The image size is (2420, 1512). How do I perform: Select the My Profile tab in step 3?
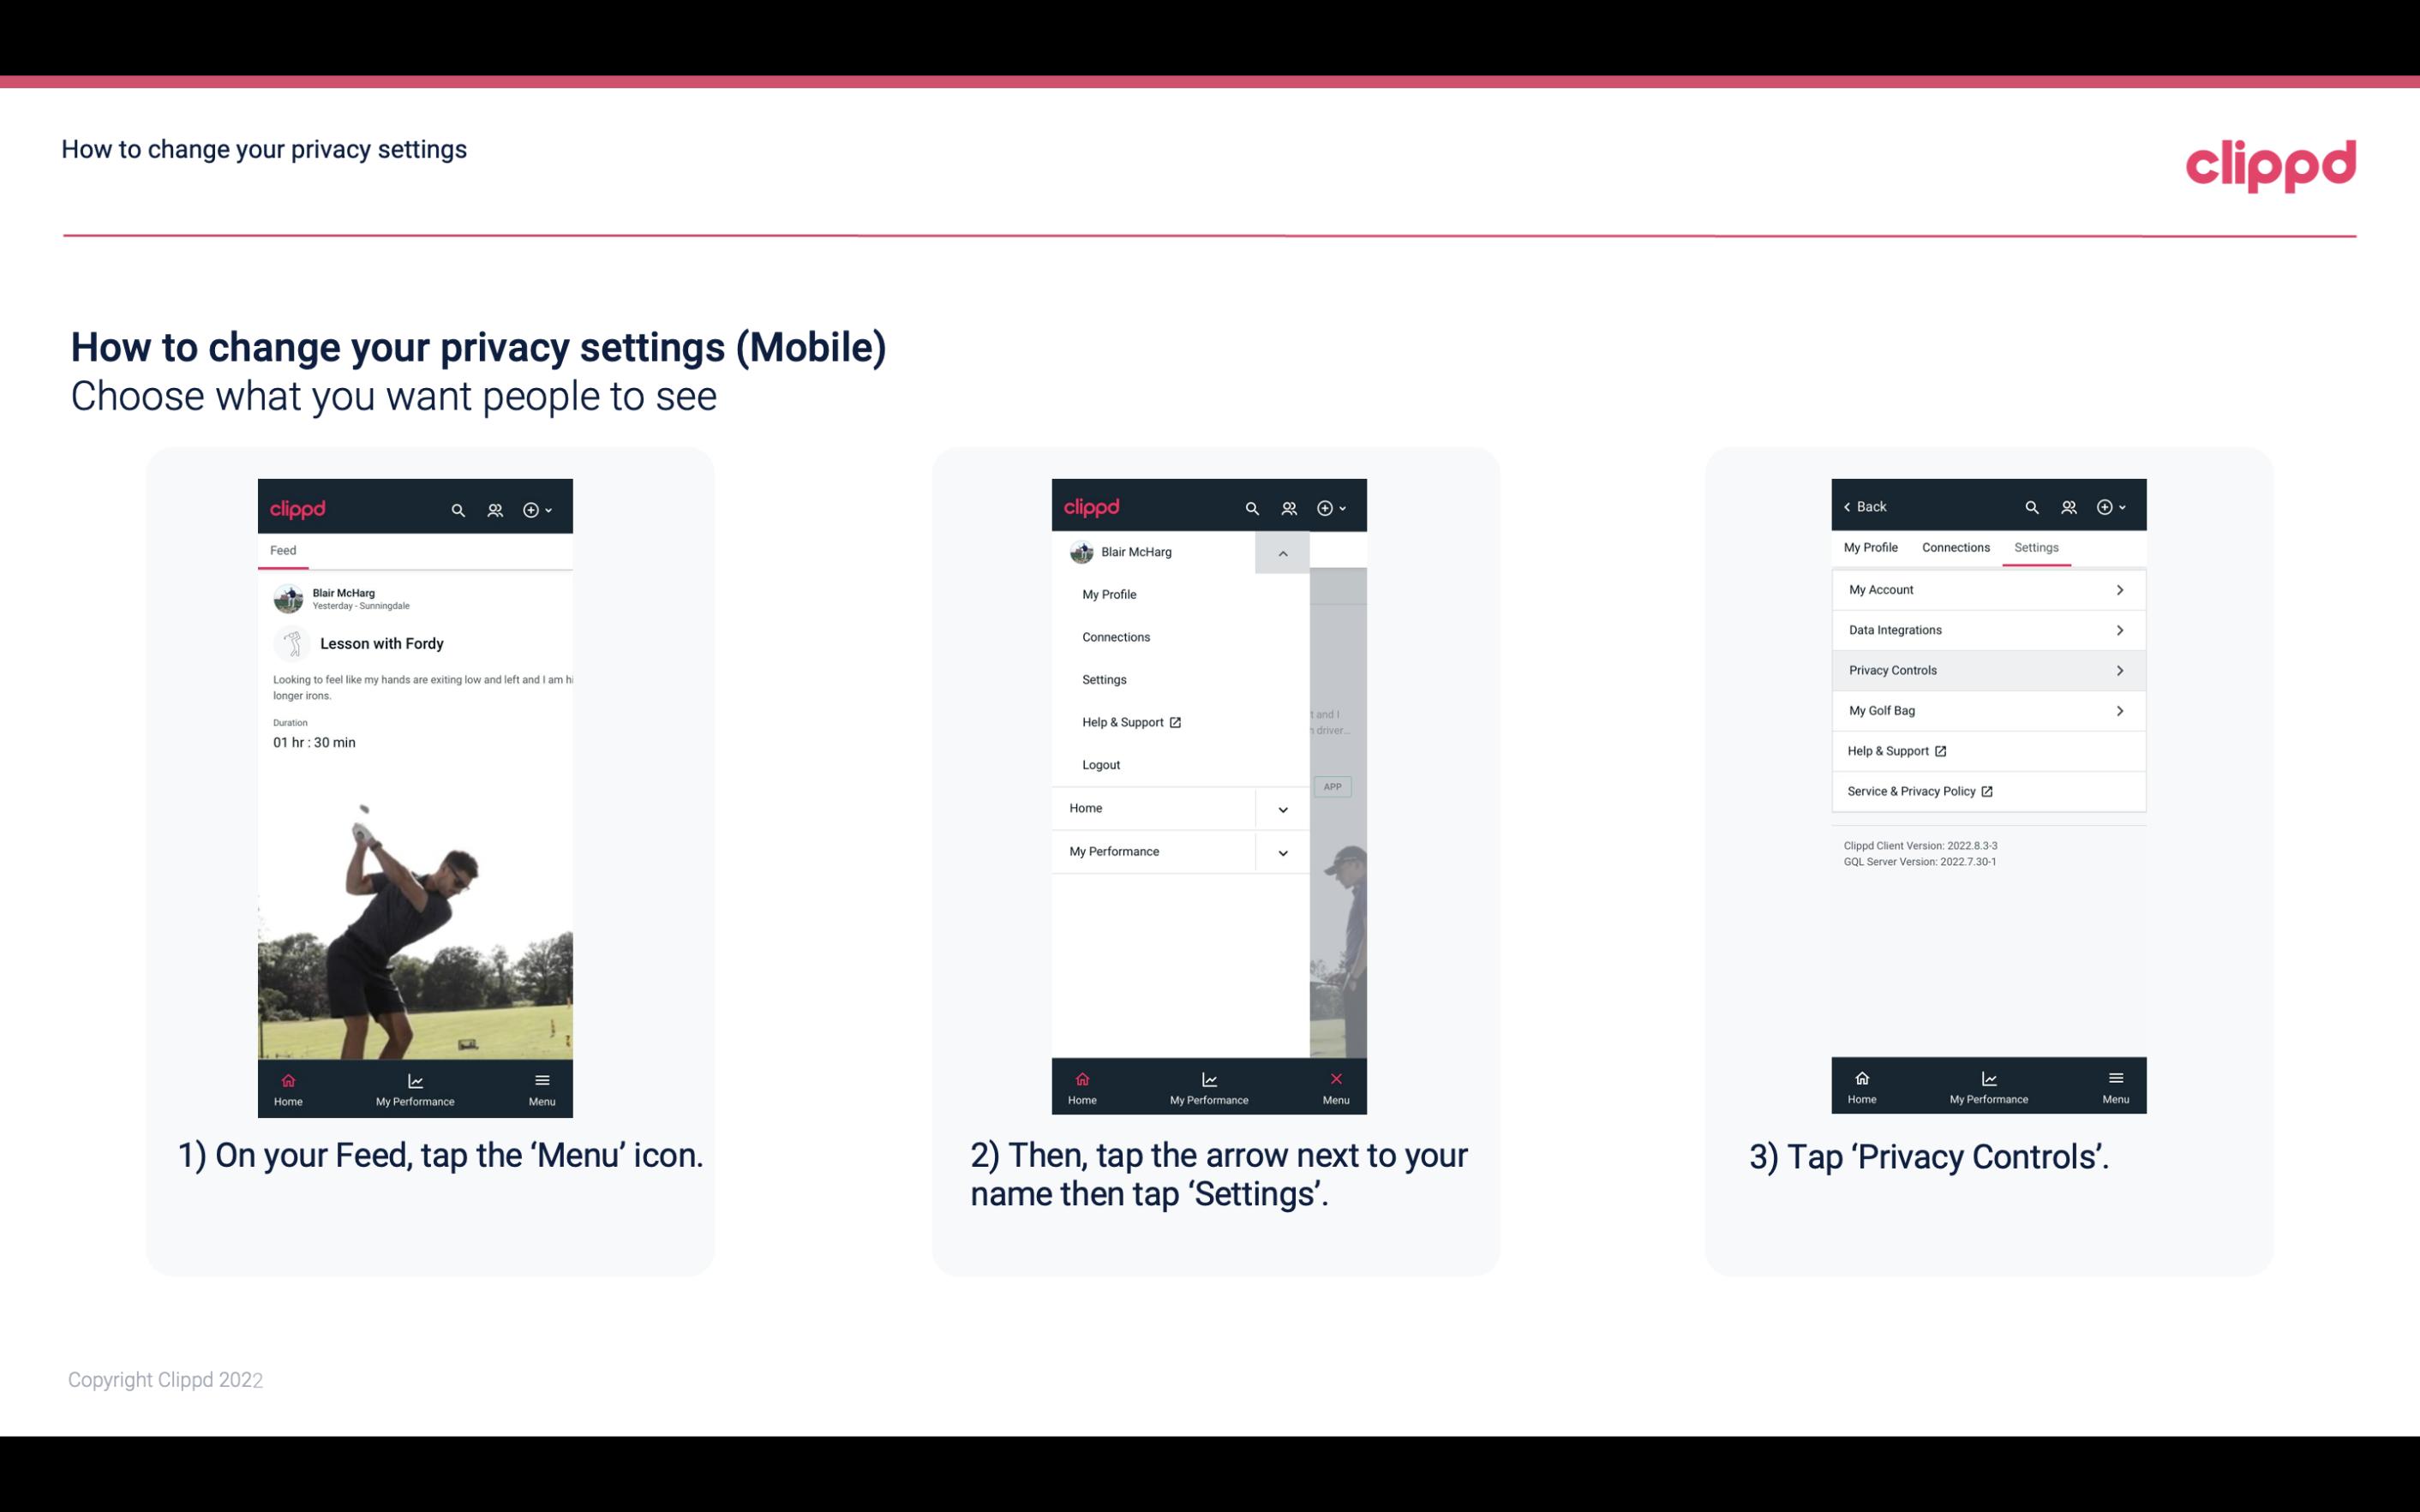tap(1872, 545)
